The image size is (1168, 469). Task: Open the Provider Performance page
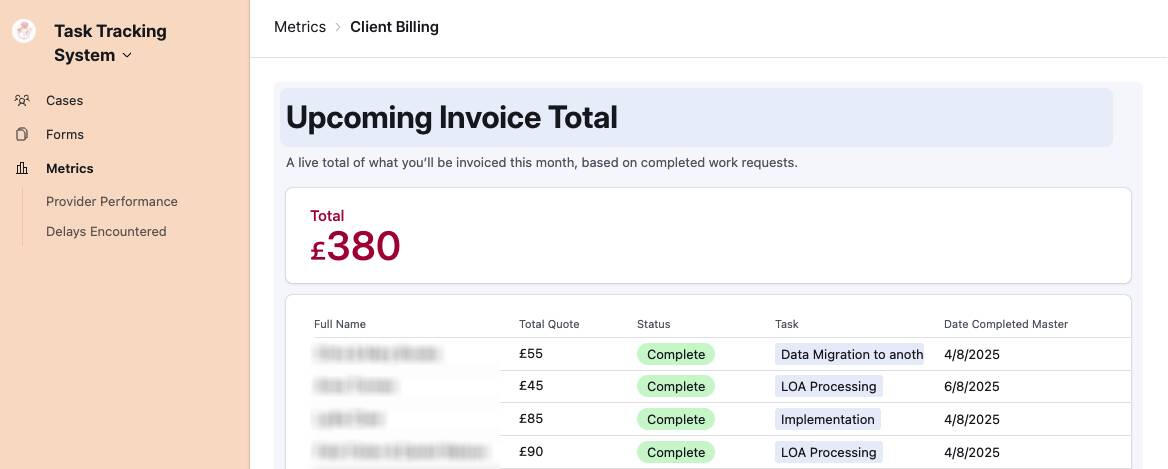click(x=111, y=201)
